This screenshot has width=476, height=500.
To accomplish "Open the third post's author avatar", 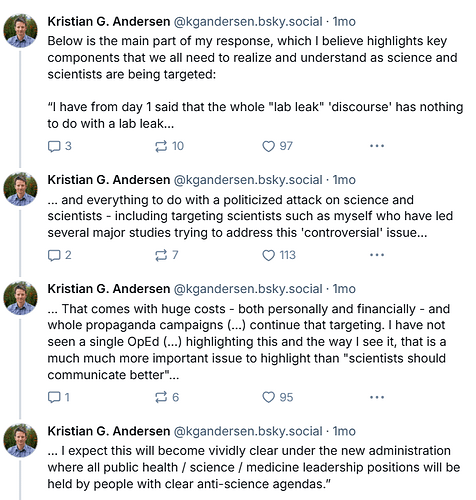I will (x=20, y=298).
